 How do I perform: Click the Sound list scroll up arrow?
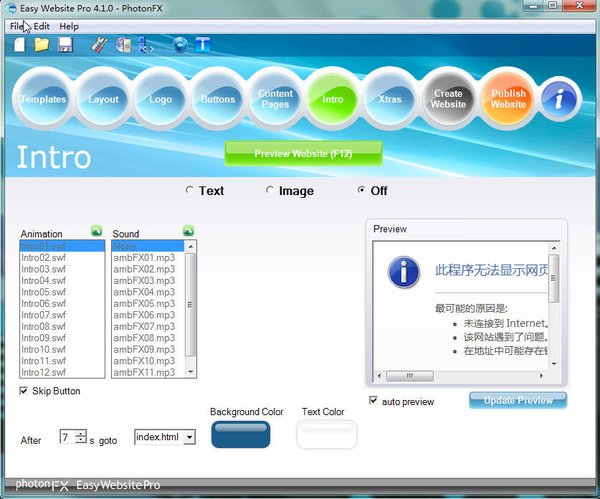coord(191,247)
